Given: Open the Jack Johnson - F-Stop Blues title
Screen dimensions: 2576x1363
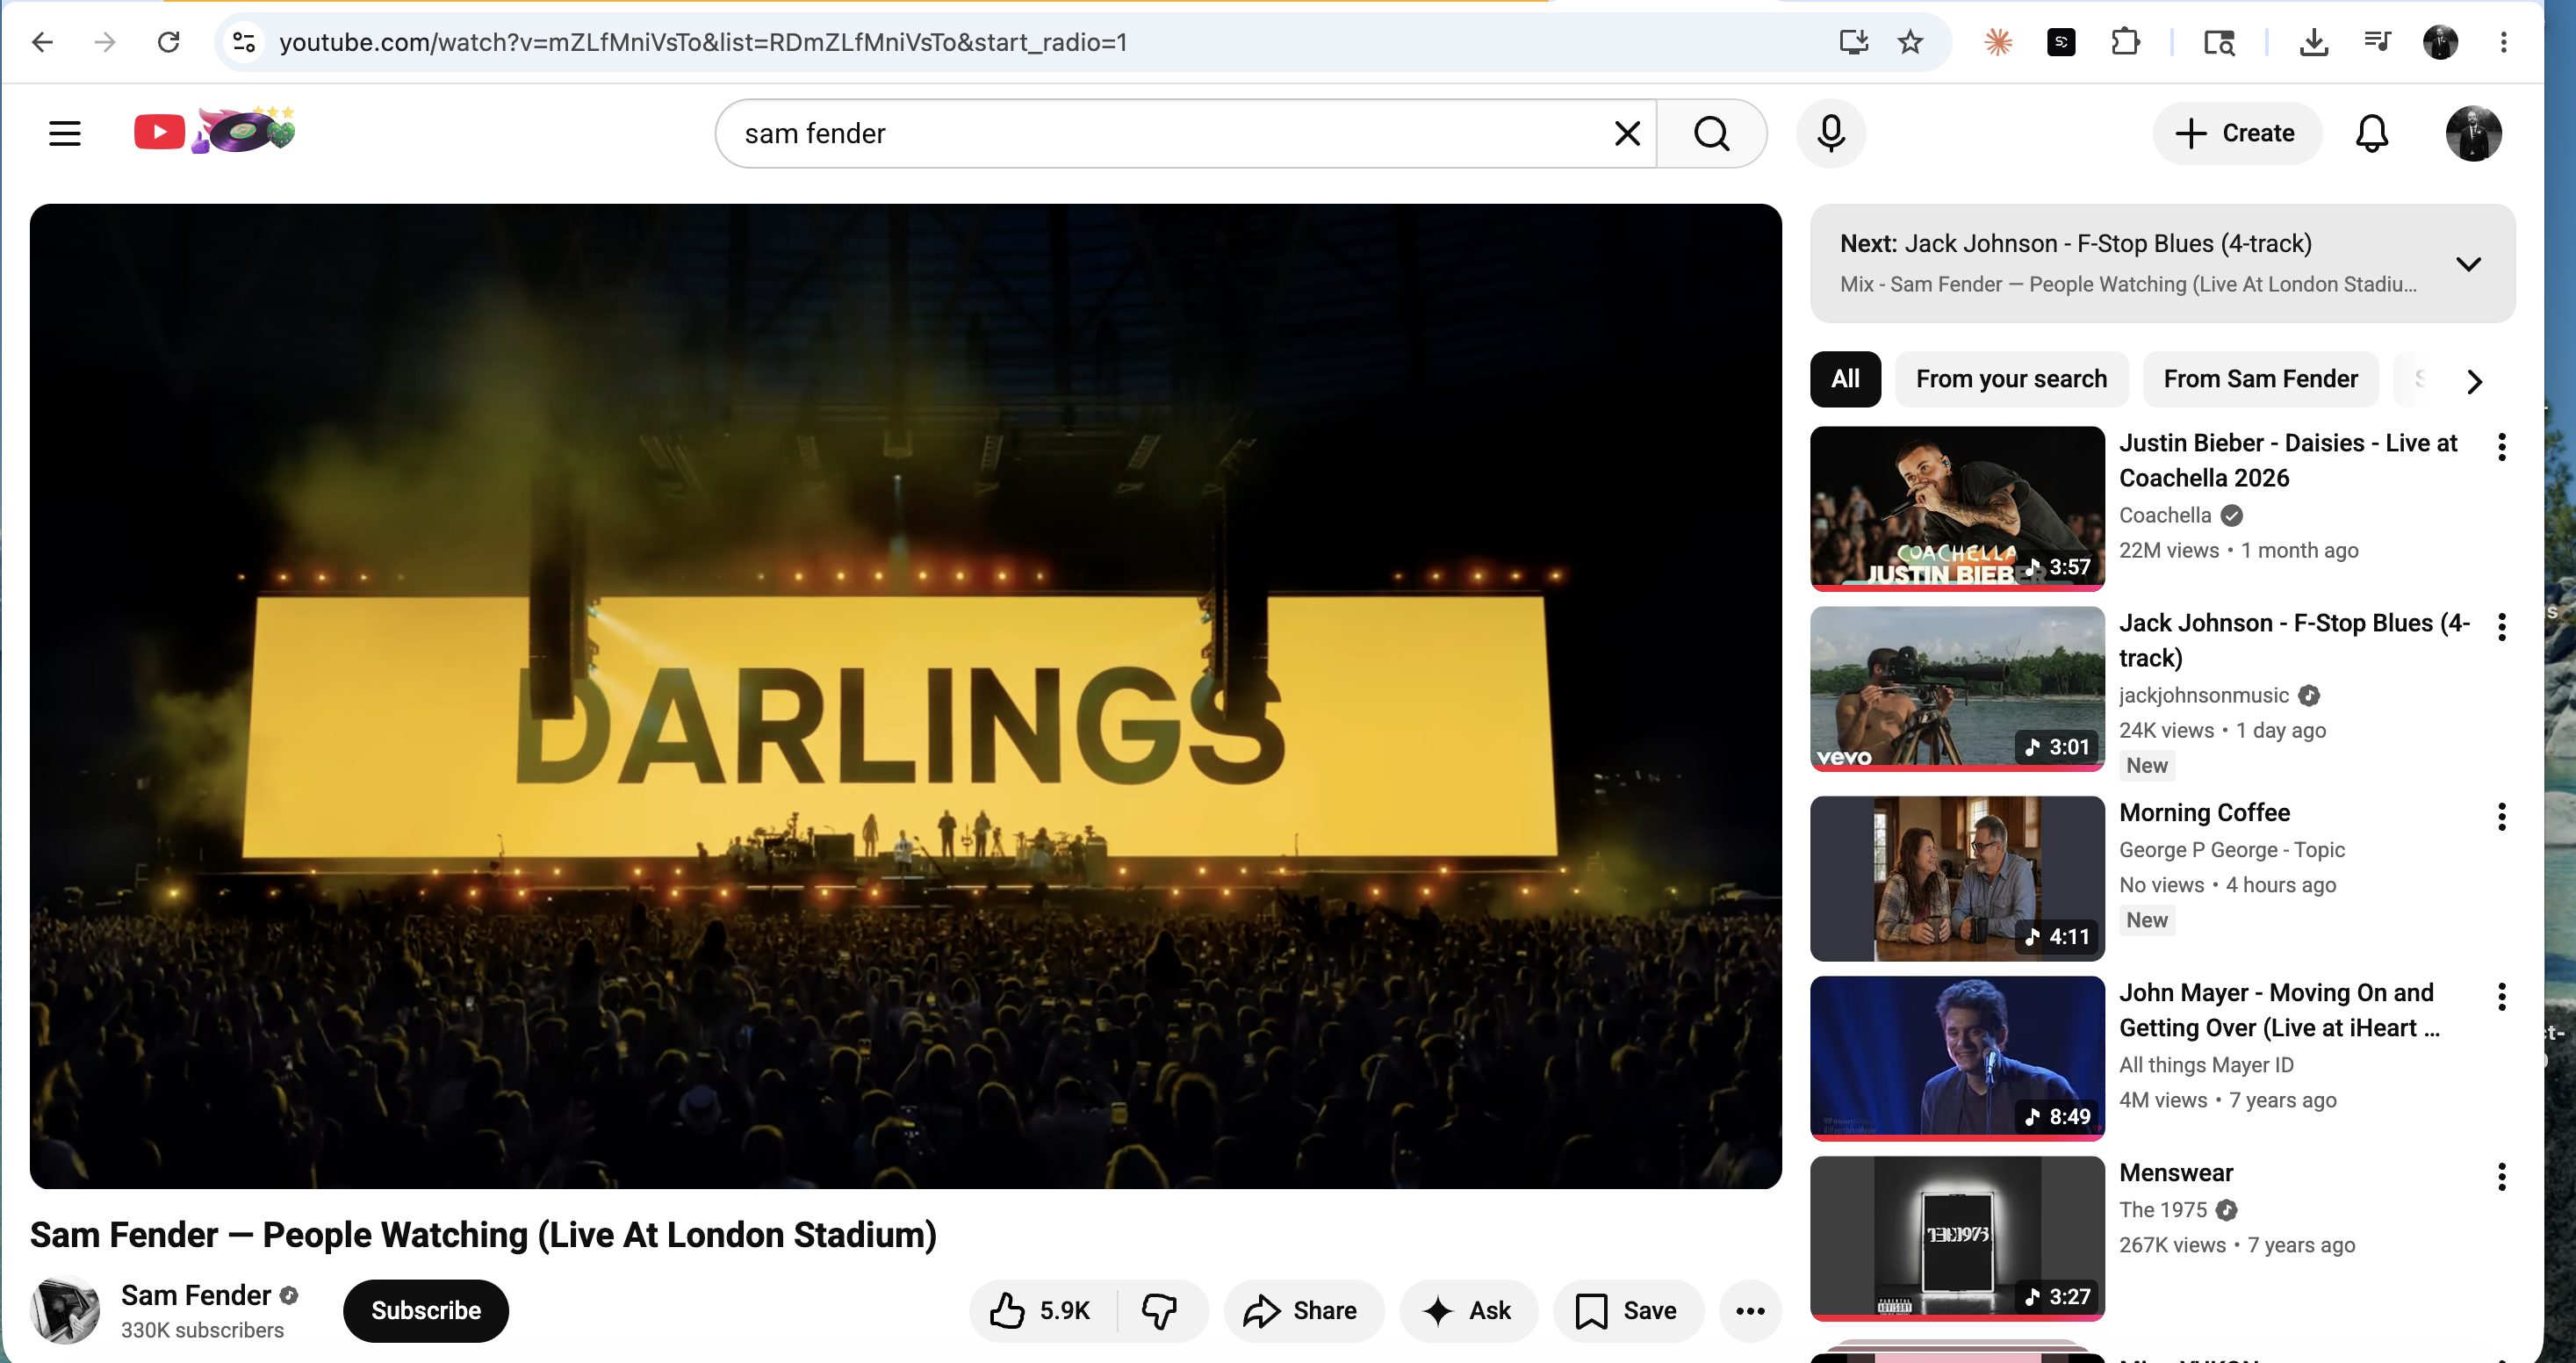Looking at the screenshot, I should (x=2294, y=640).
